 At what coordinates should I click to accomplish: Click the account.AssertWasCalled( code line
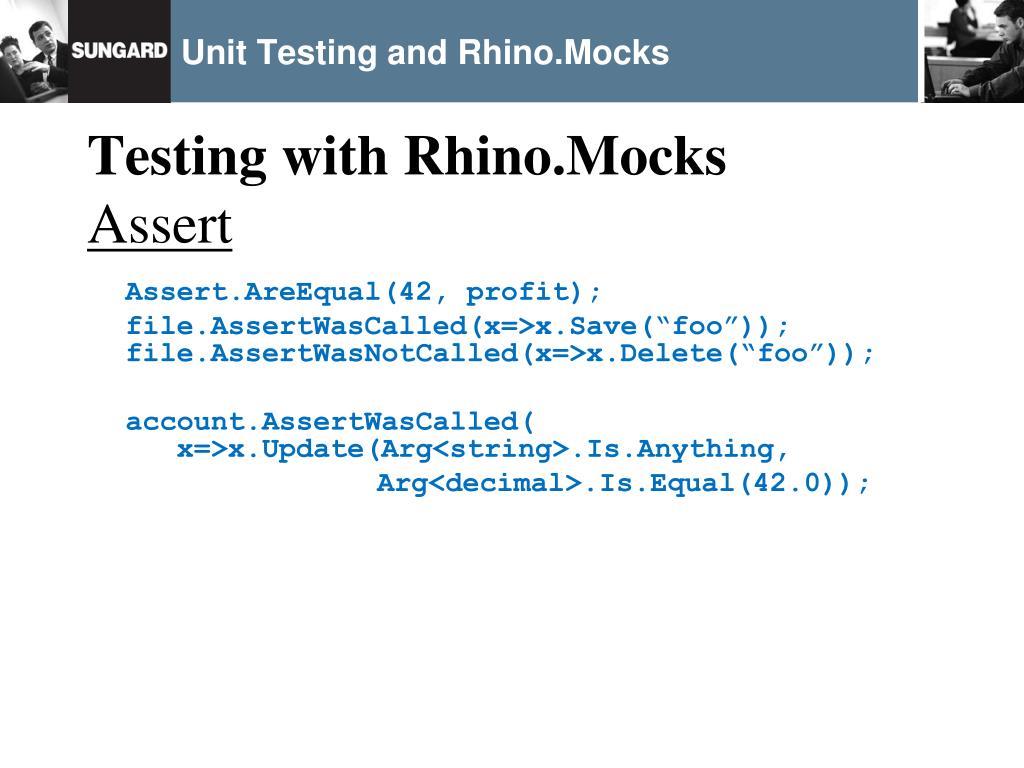click(330, 421)
